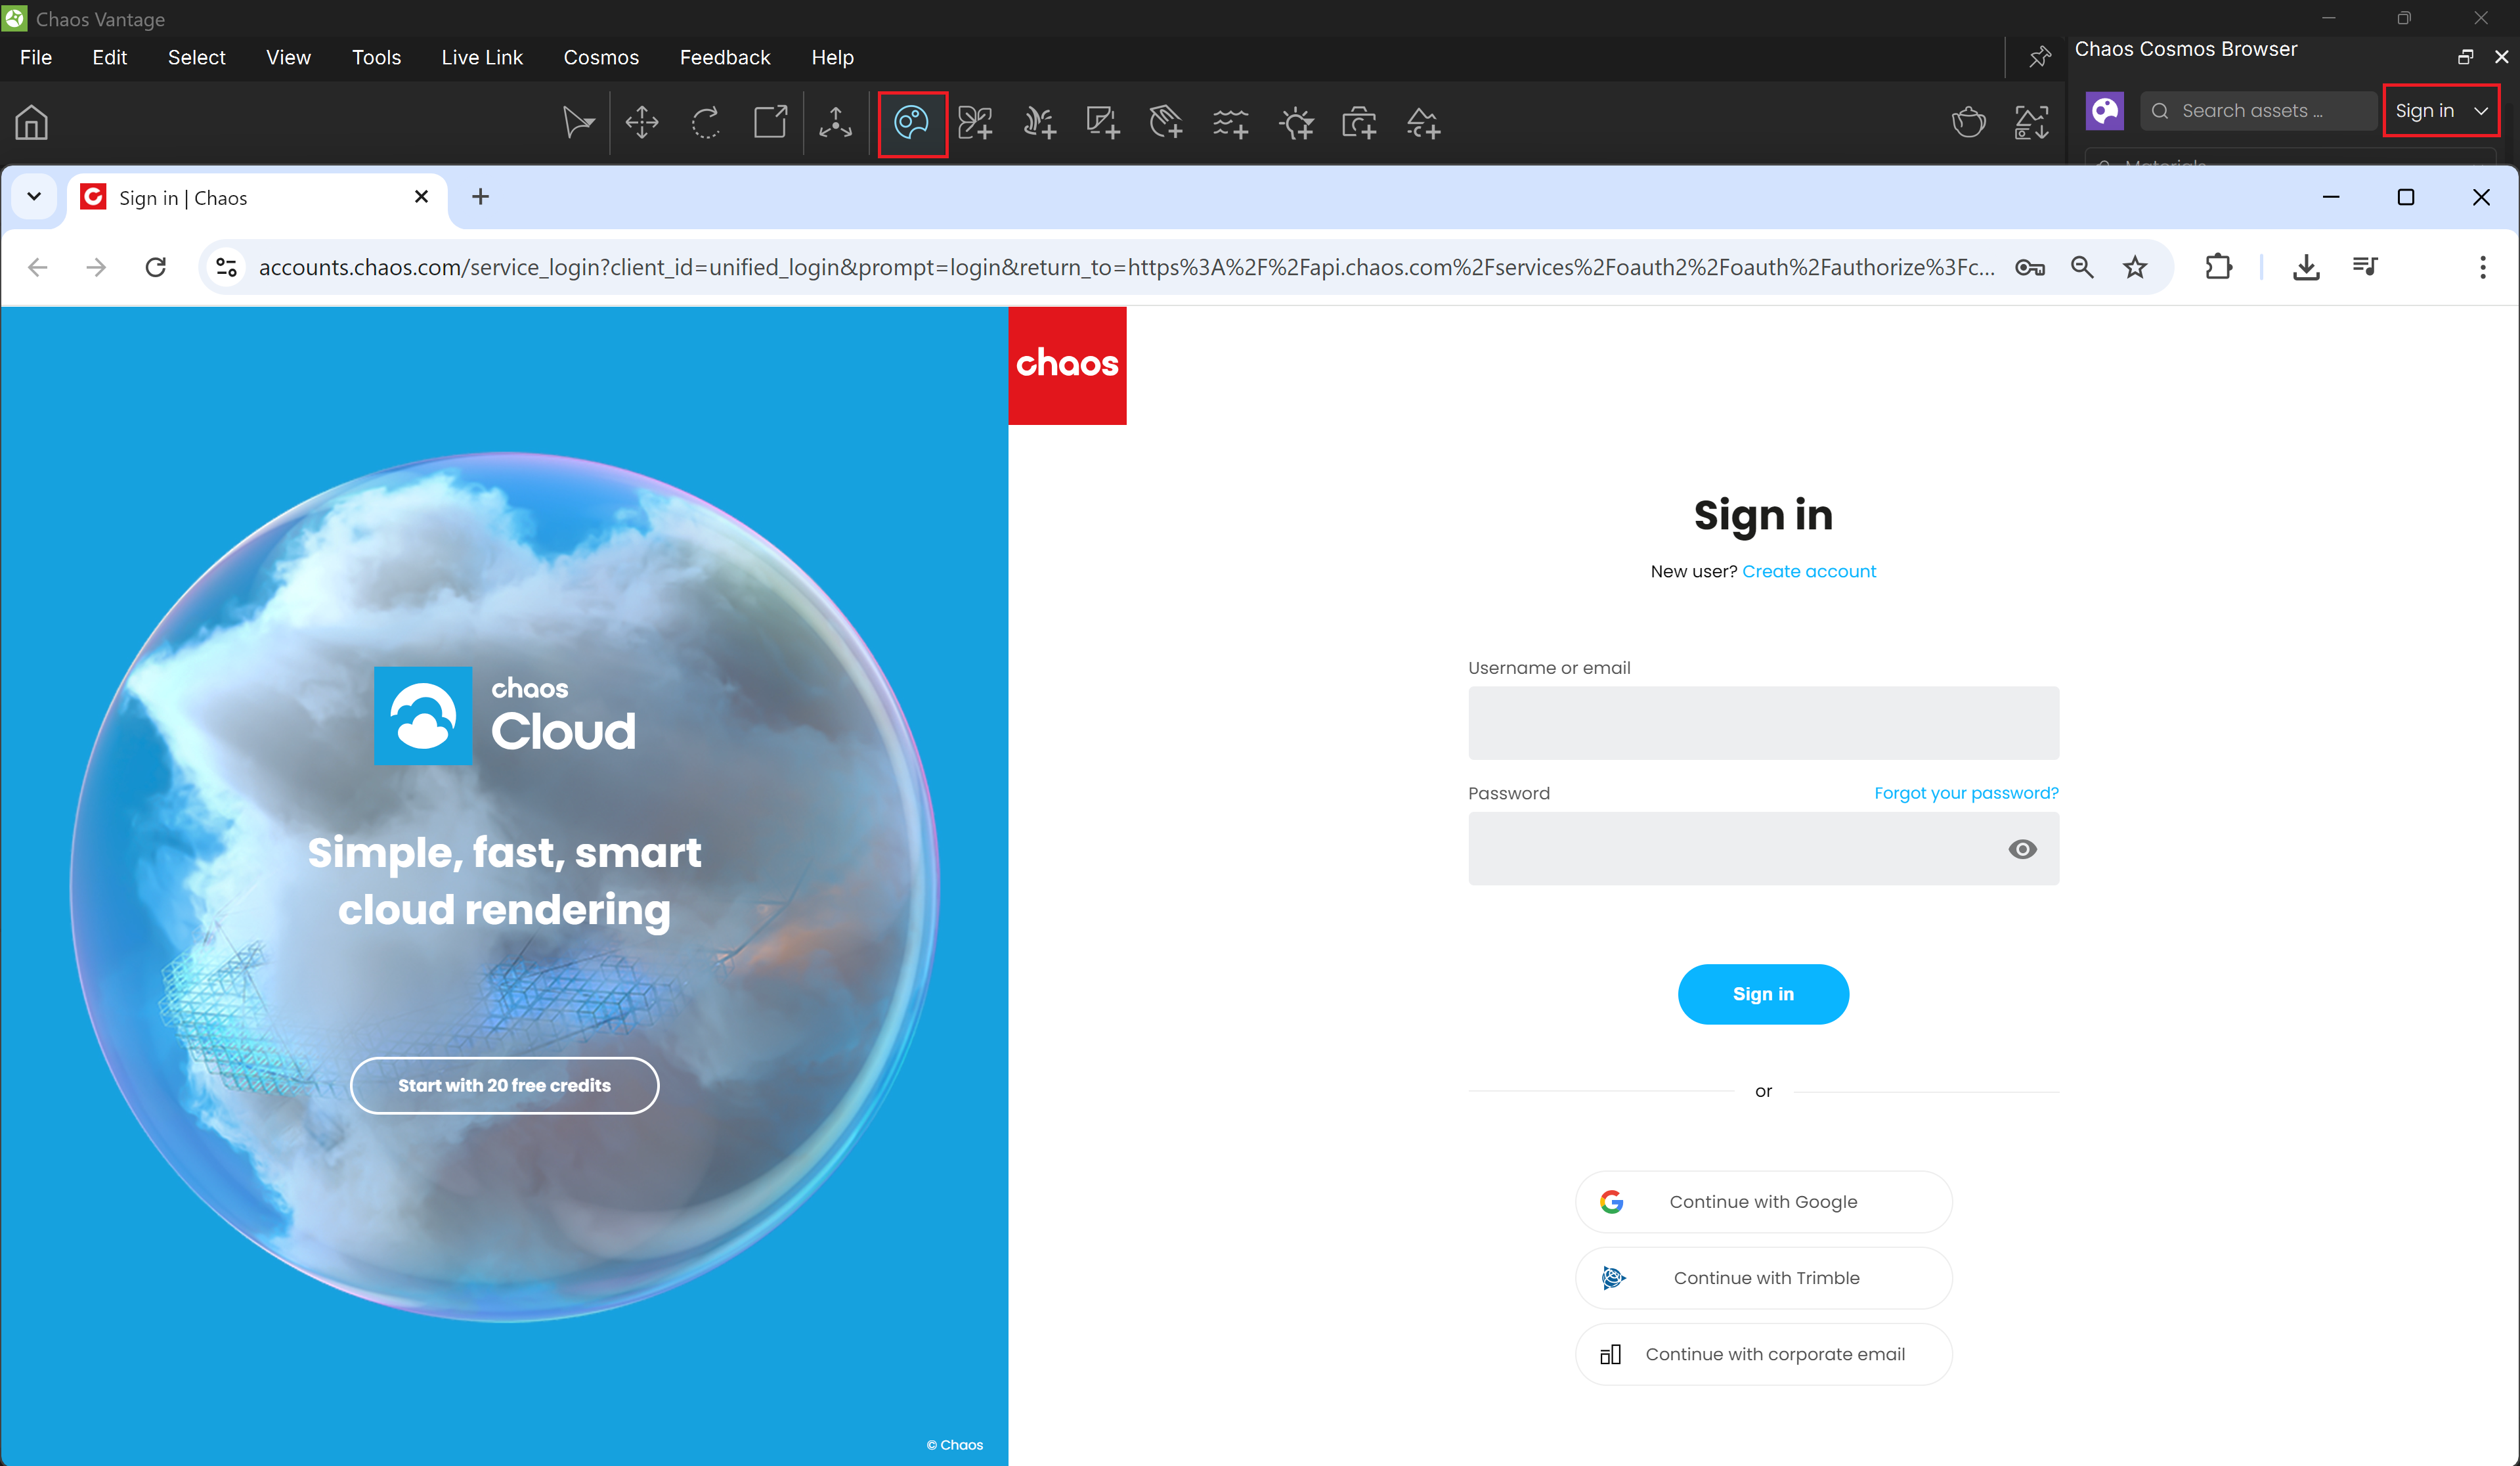Open a new browser tab
The height and width of the screenshot is (1466, 2520).
pyautogui.click(x=481, y=197)
